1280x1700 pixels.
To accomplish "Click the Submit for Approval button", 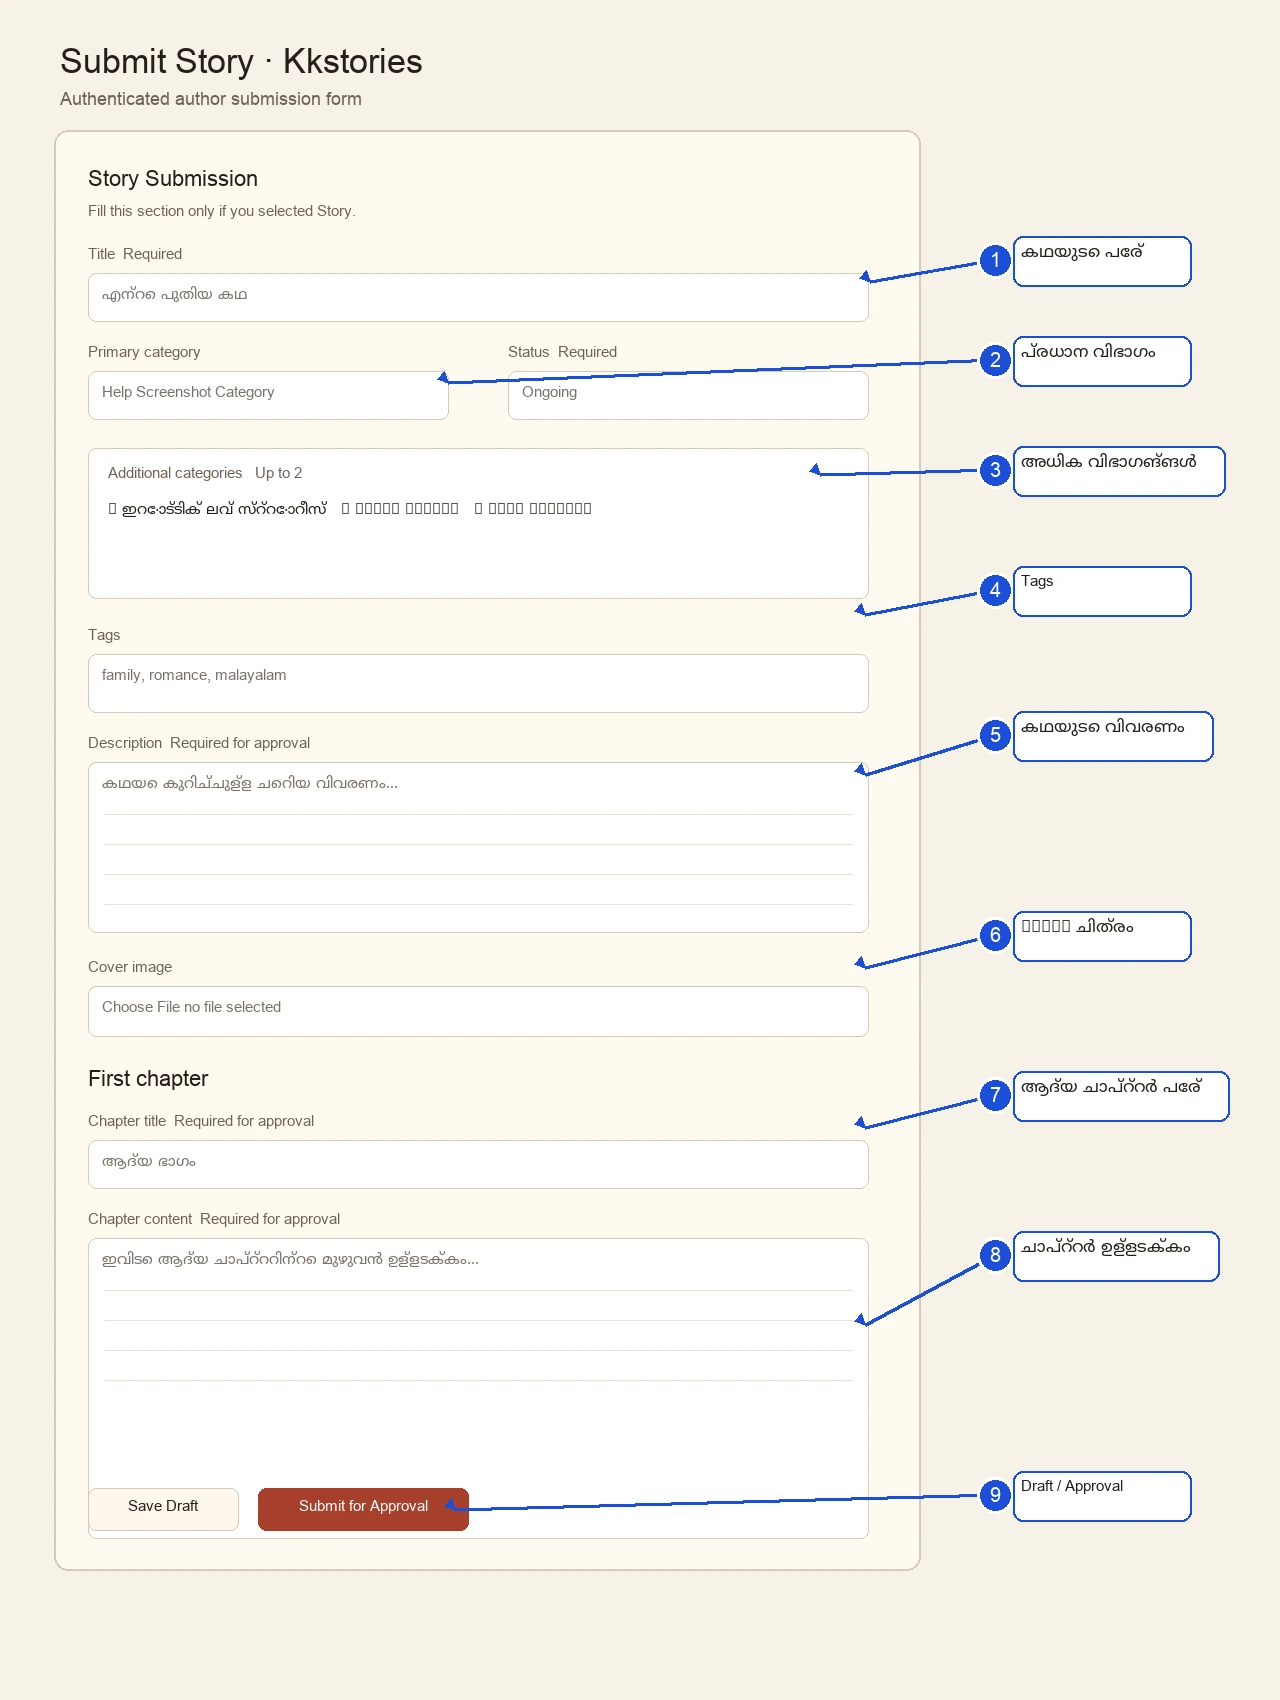I will [x=363, y=1509].
